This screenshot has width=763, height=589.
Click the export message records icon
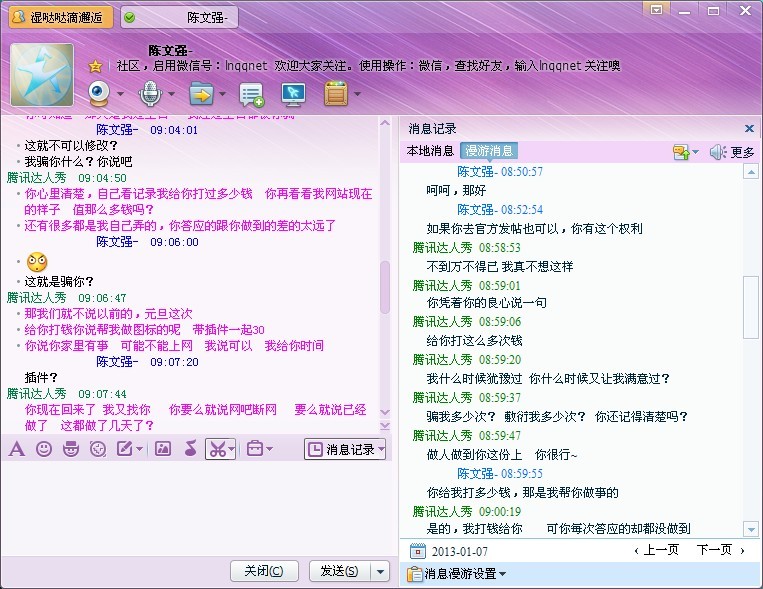click(681, 152)
